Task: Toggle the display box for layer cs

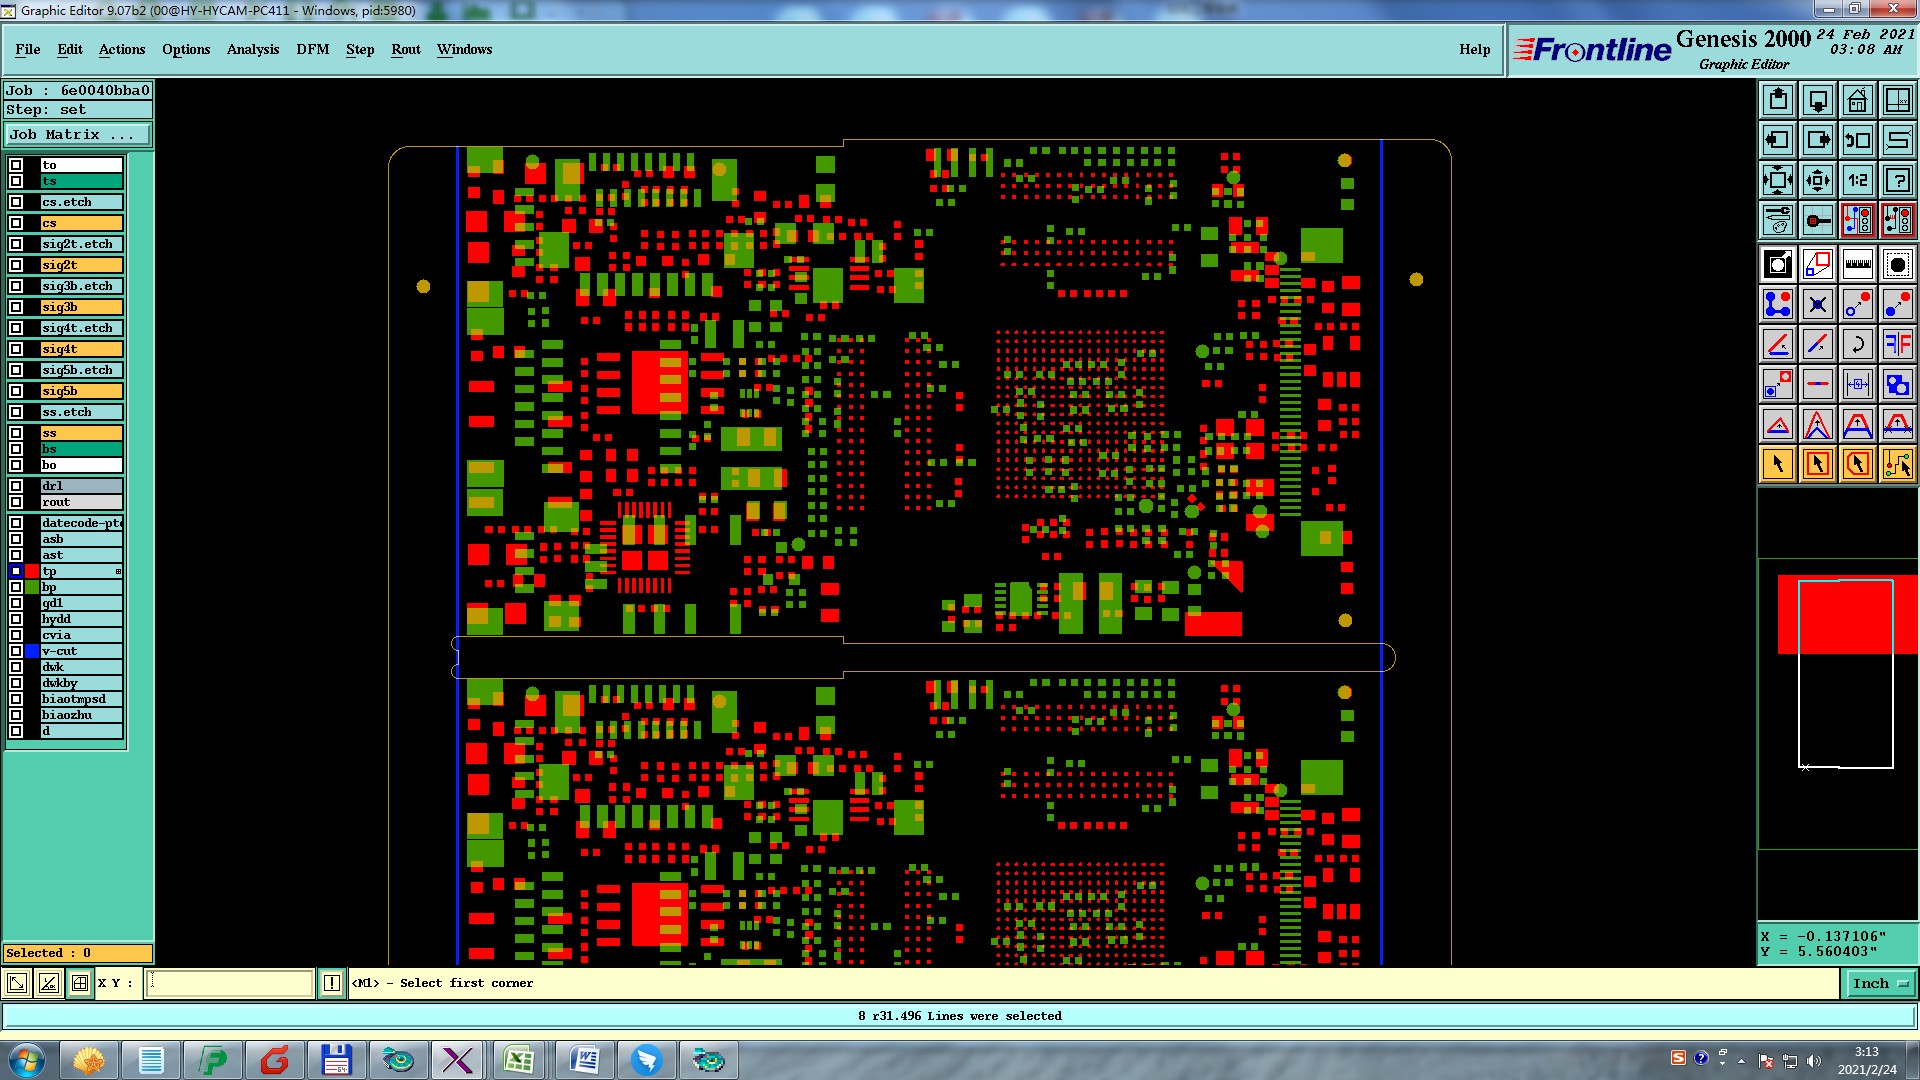Action: 16,223
